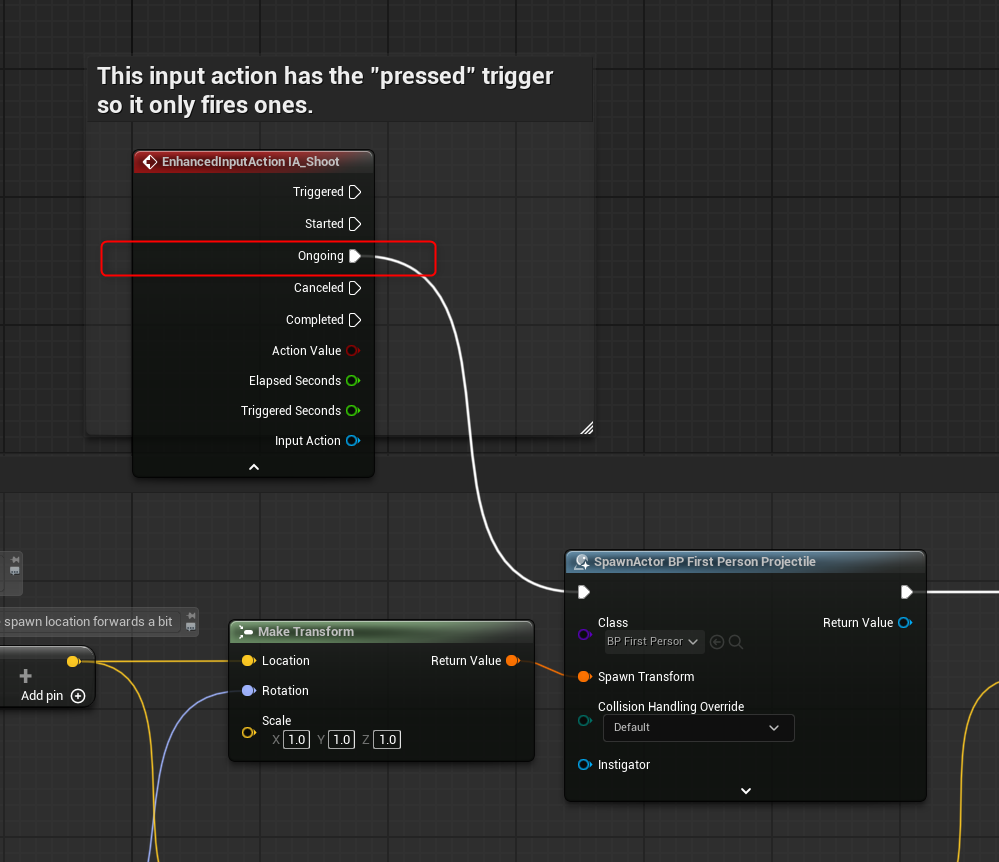
Task: Select the Ongoing execution output pin
Action: tap(356, 255)
